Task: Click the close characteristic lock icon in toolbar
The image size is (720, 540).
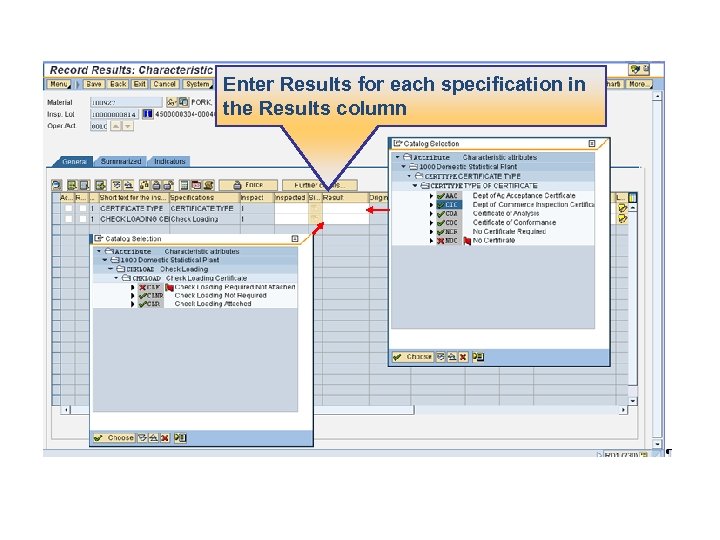Action: (x=157, y=185)
